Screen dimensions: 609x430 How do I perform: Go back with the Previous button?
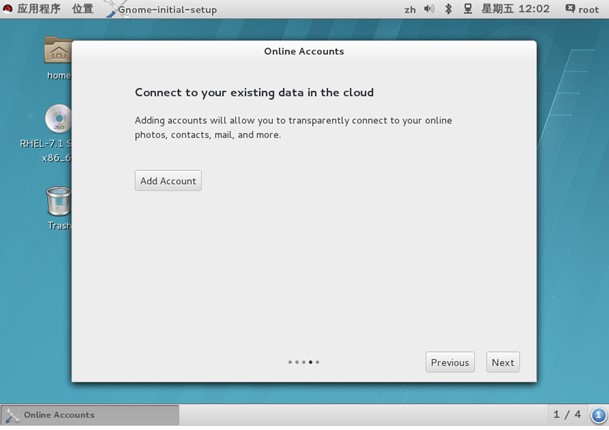450,362
